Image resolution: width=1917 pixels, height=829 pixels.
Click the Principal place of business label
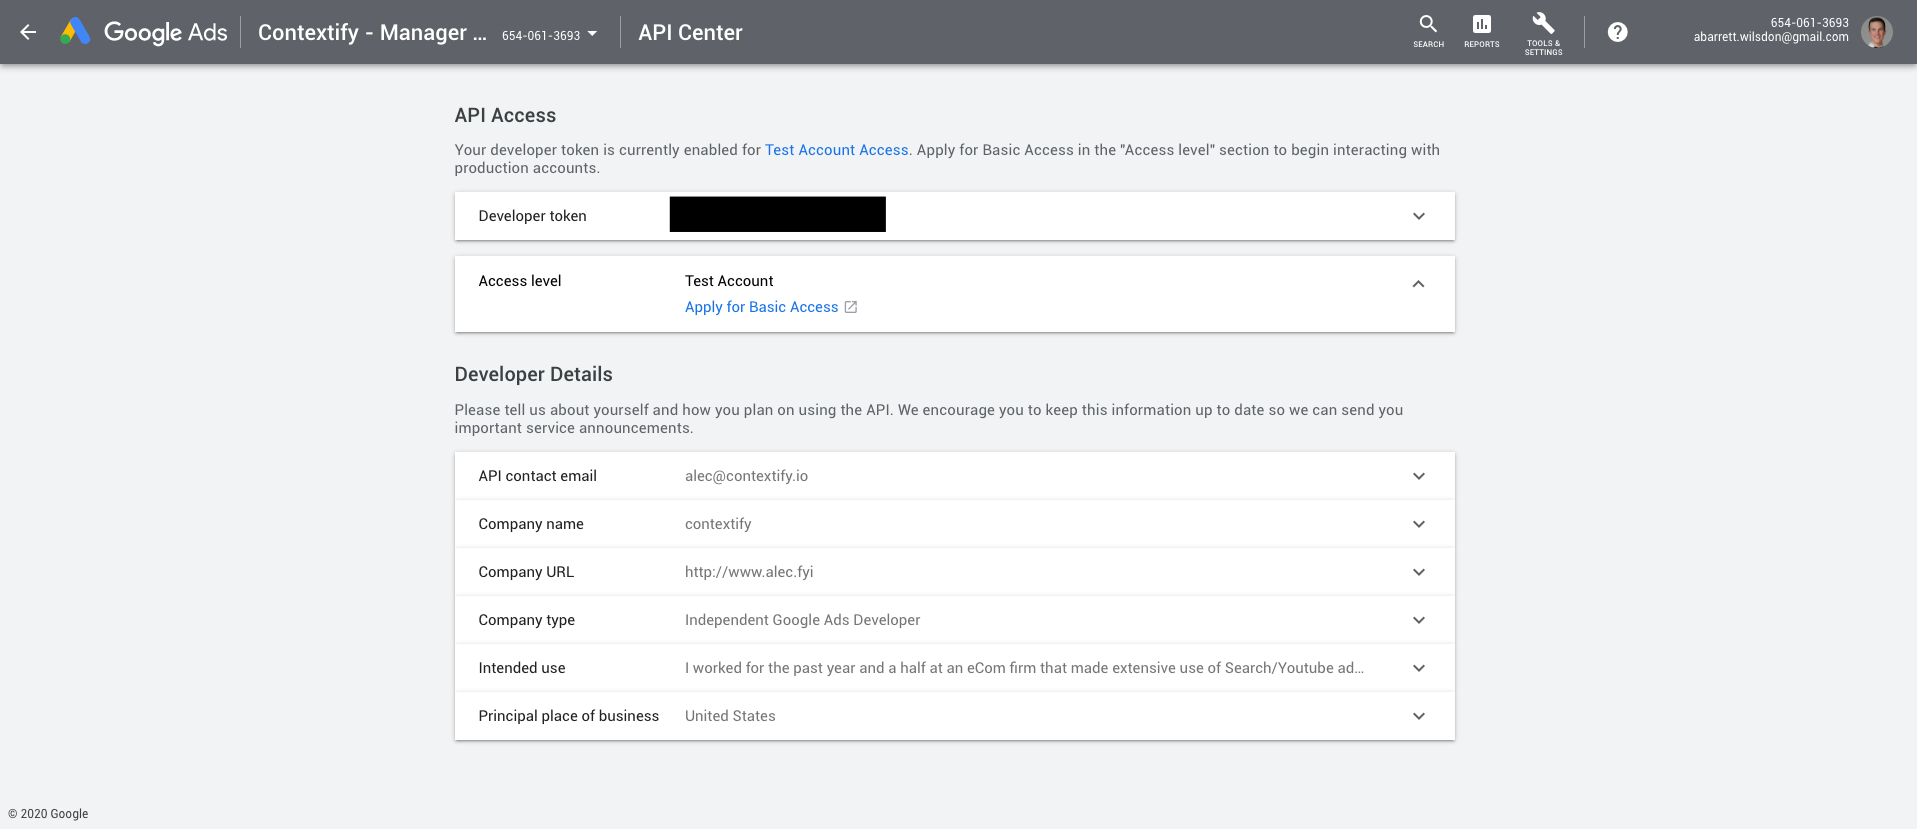click(x=568, y=716)
